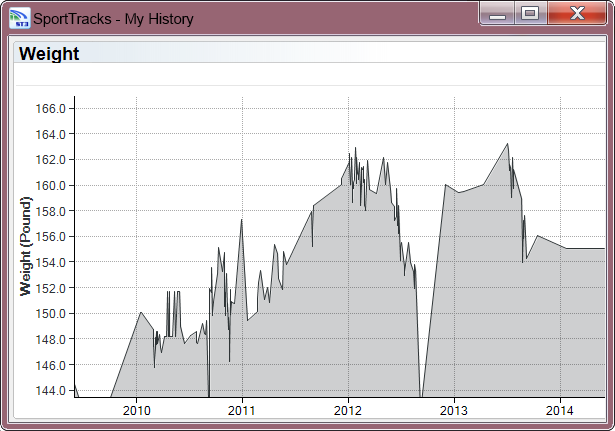Maximize the SportTracks window

click(530, 14)
